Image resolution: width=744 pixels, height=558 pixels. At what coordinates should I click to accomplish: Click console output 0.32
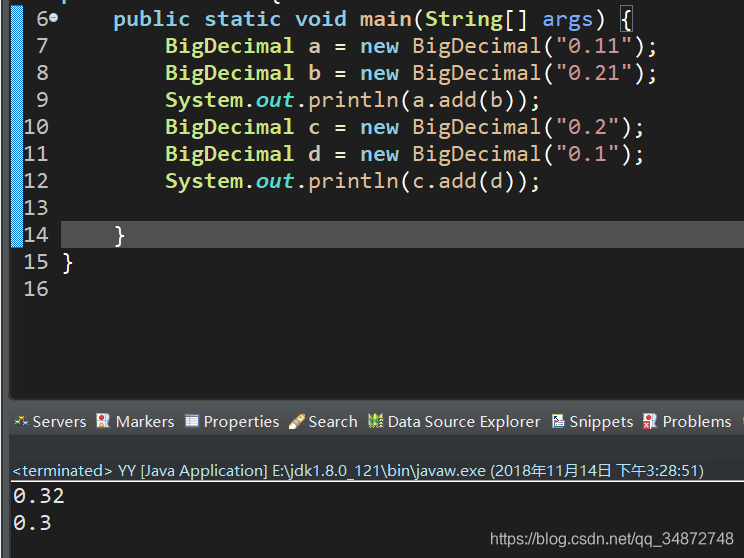tap(39, 496)
